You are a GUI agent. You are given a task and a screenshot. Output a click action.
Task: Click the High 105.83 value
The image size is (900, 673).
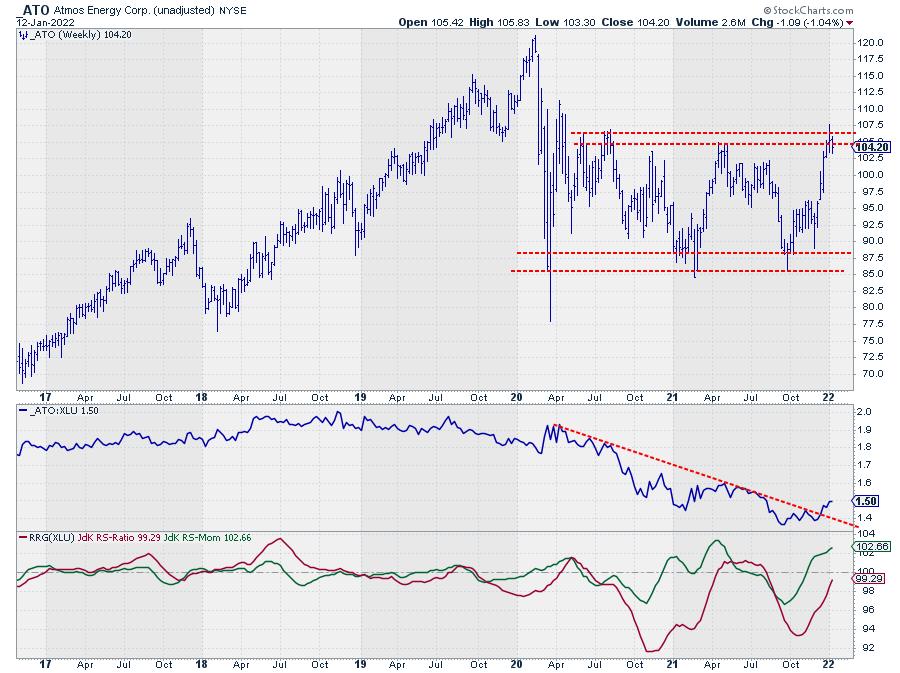(500, 22)
